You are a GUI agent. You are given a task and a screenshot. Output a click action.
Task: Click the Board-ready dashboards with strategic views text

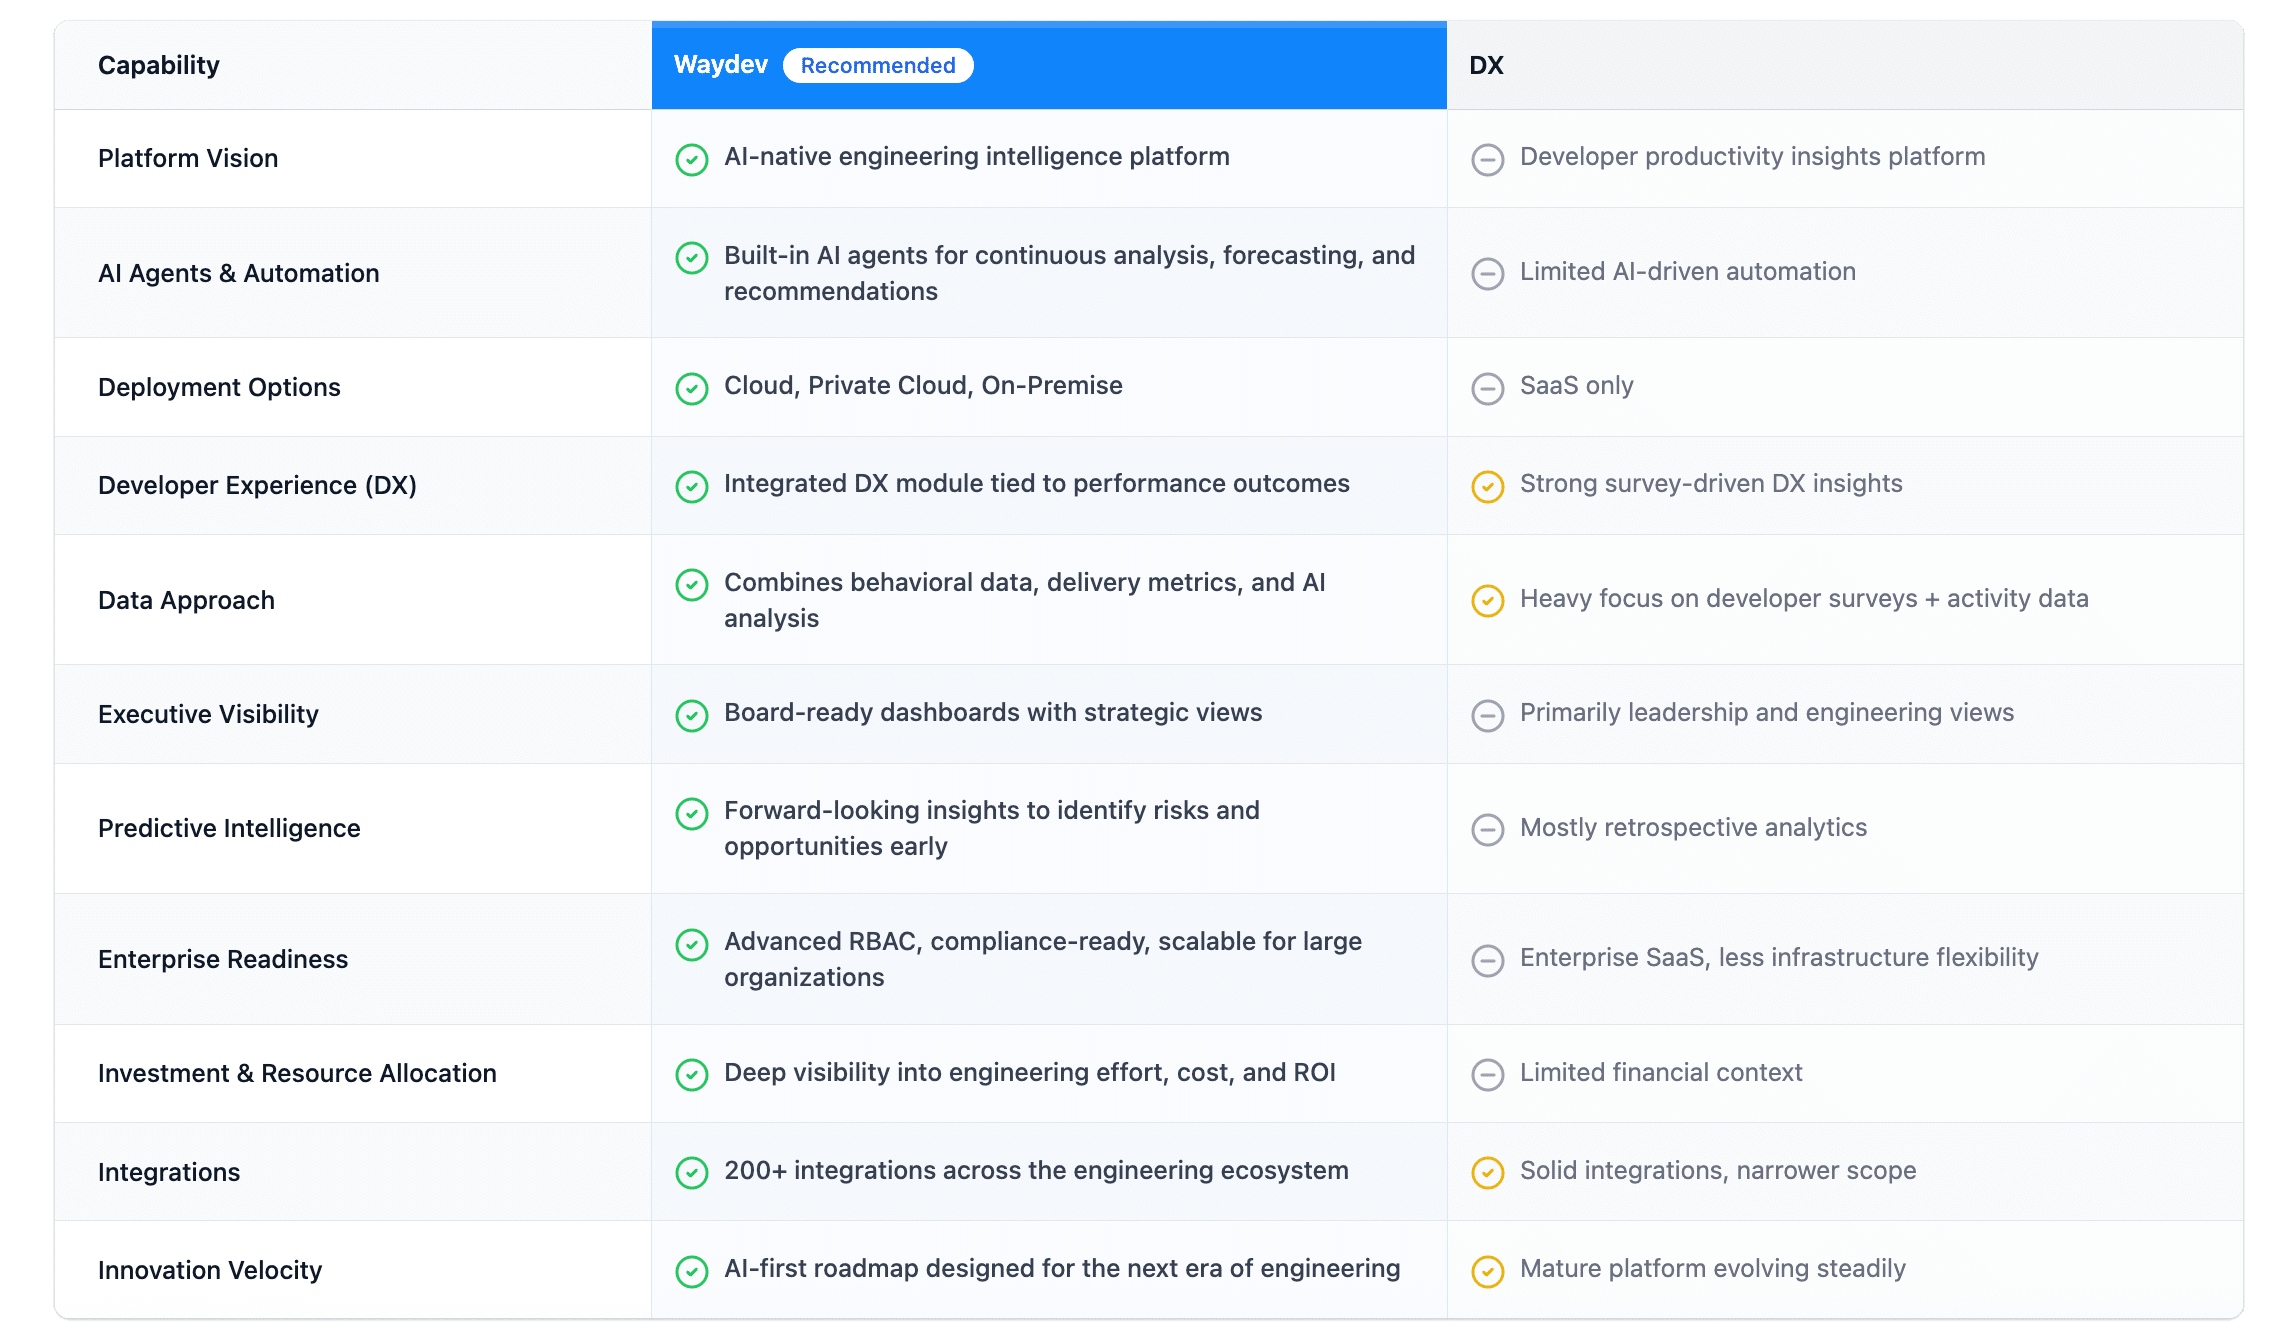pyautogui.click(x=992, y=713)
